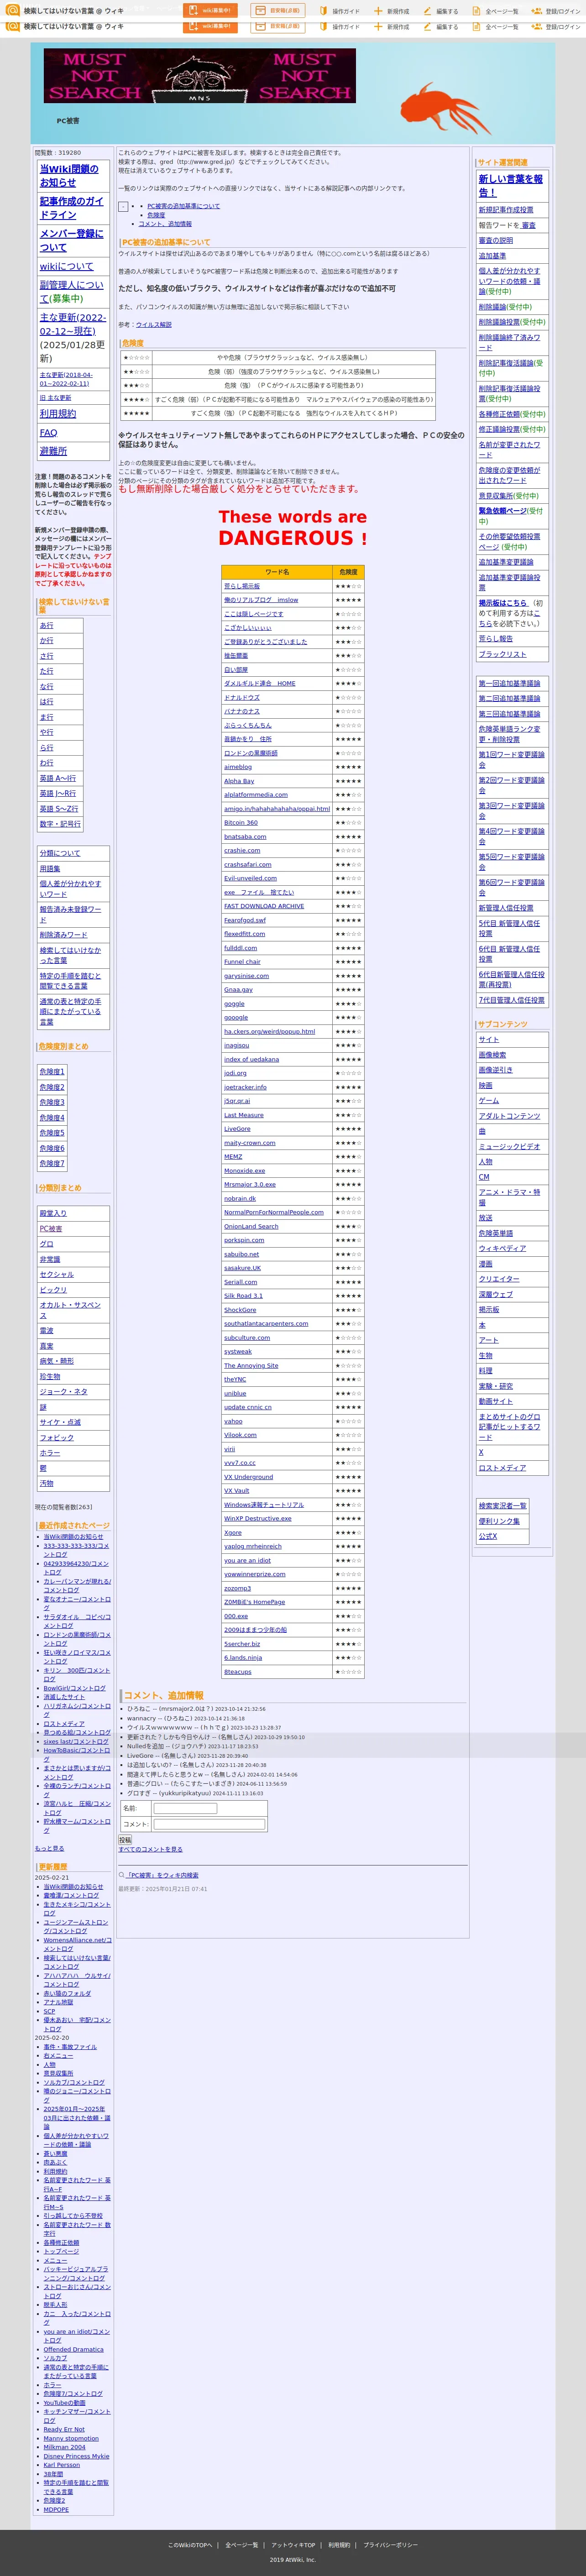Open the 英語 A〜I行 index

[x=57, y=778]
